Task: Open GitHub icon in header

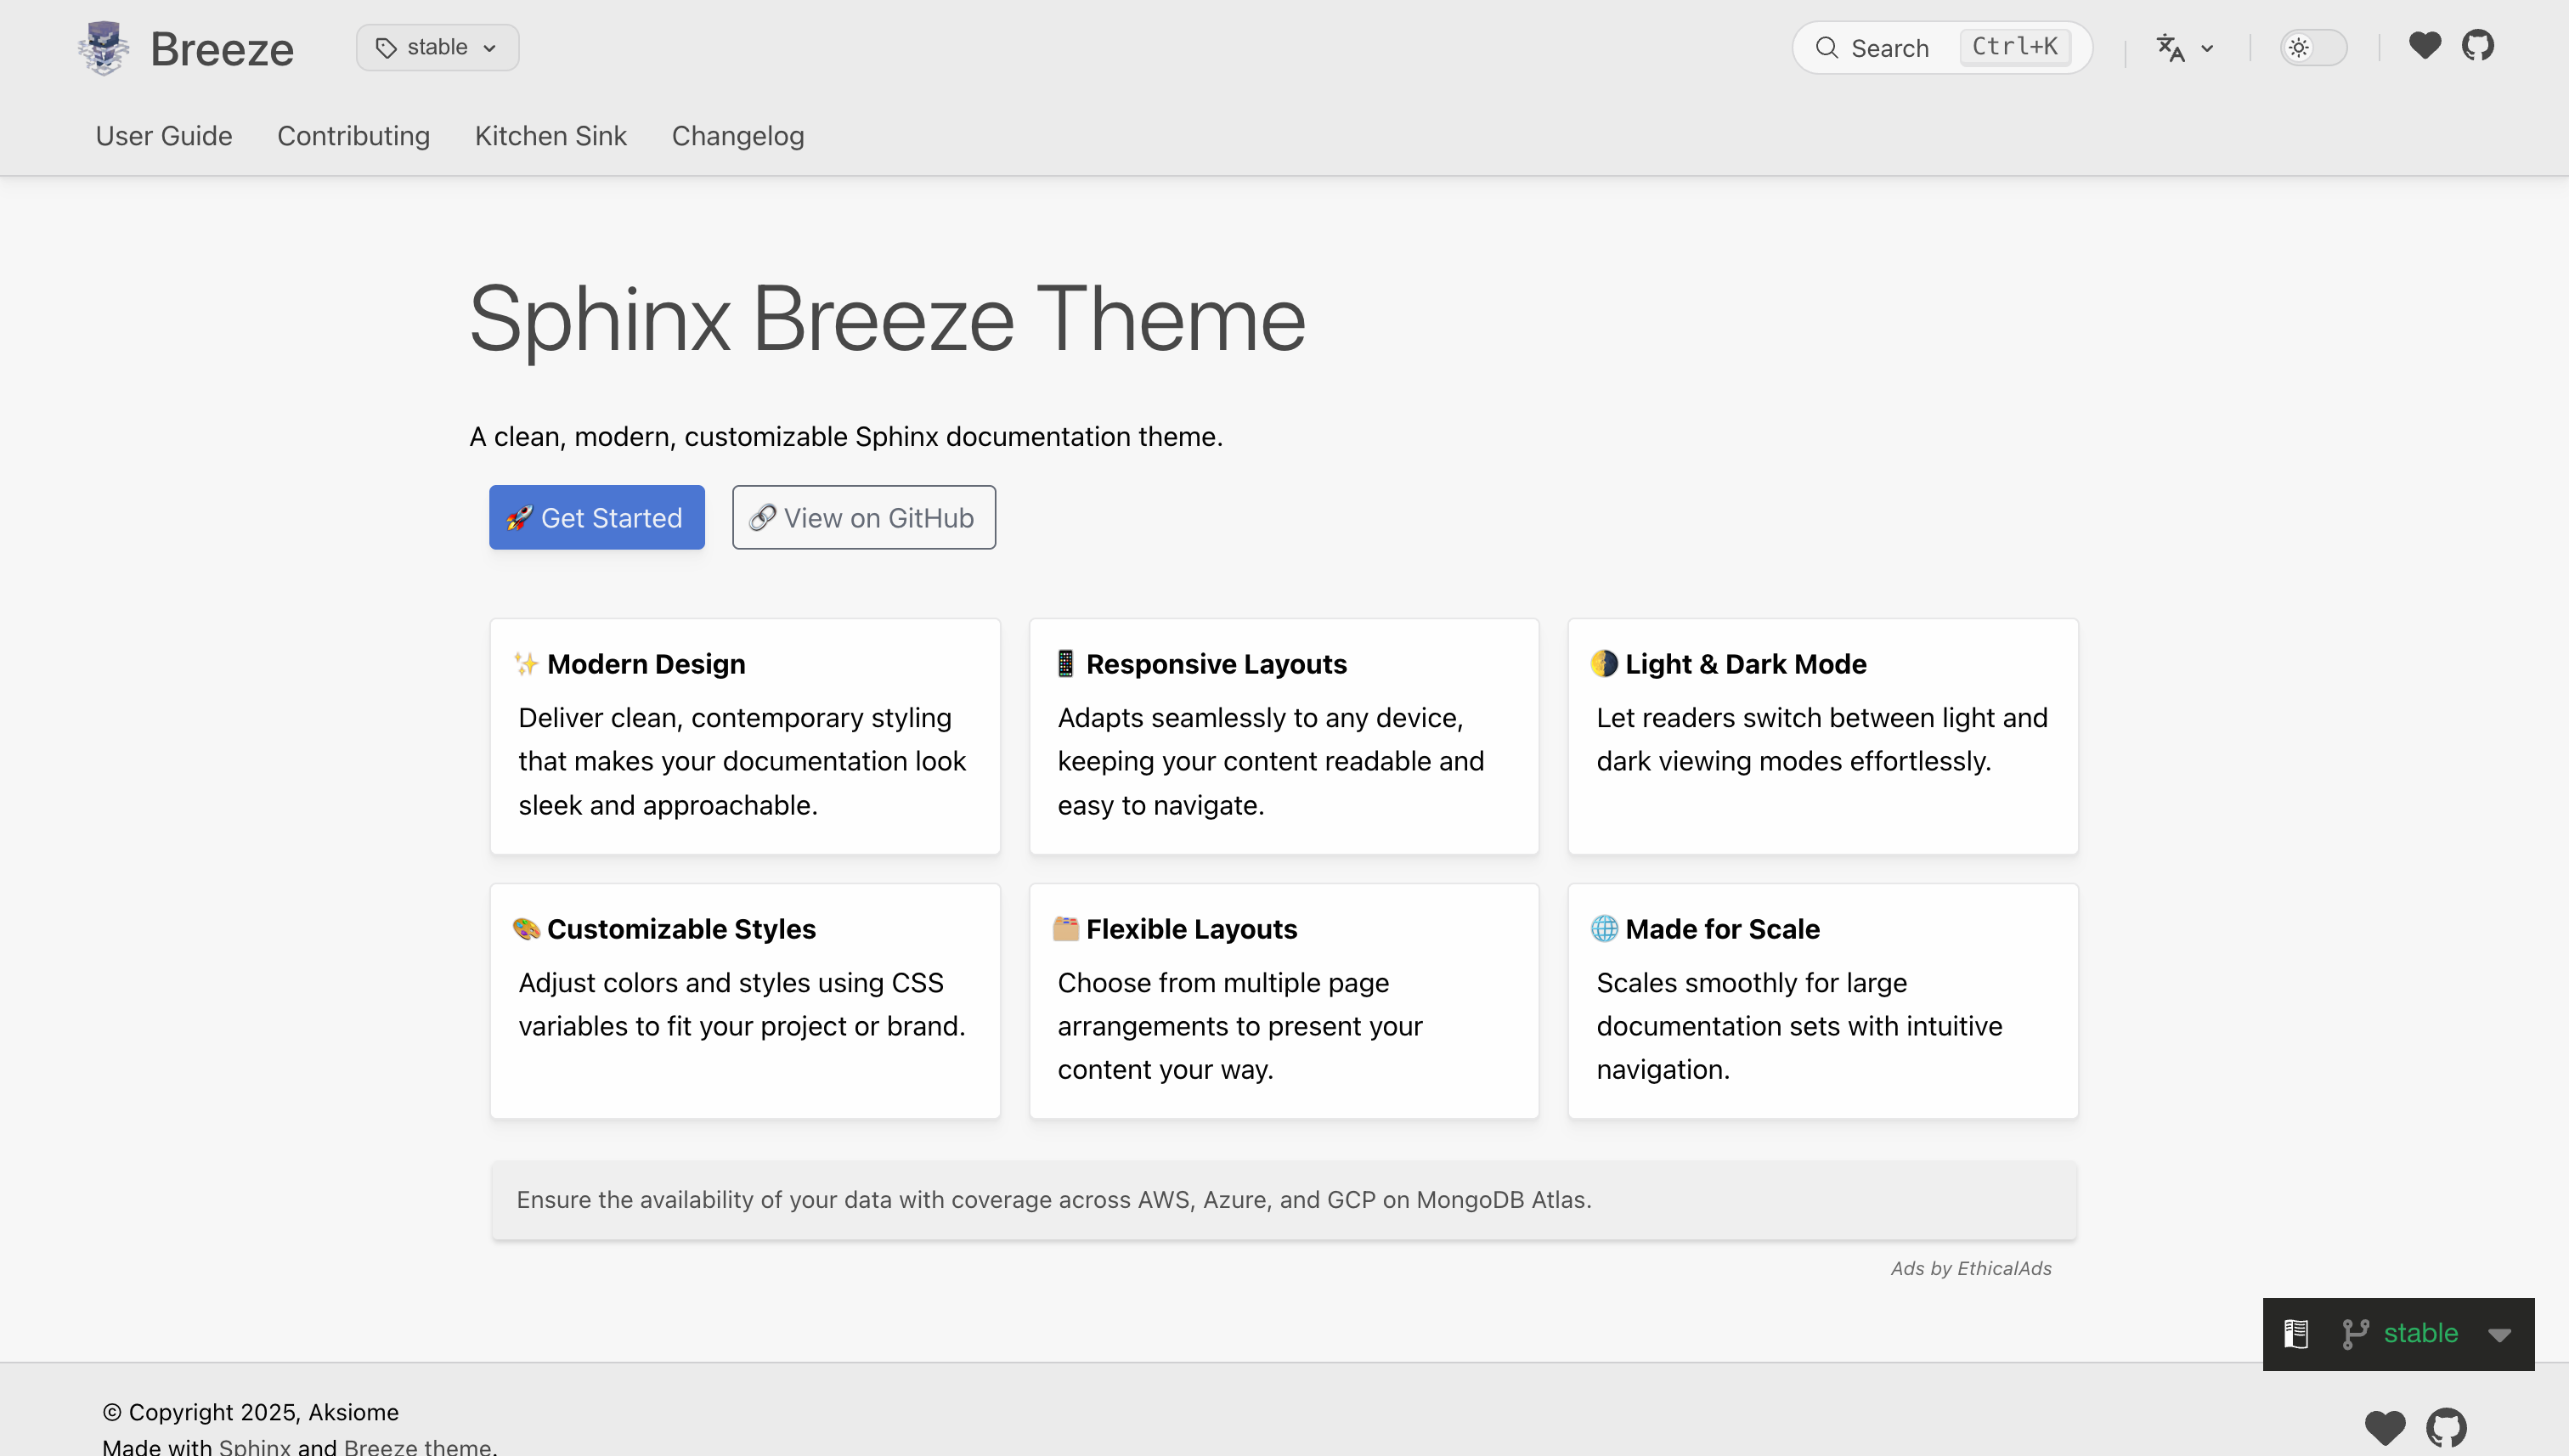Action: (x=2478, y=46)
